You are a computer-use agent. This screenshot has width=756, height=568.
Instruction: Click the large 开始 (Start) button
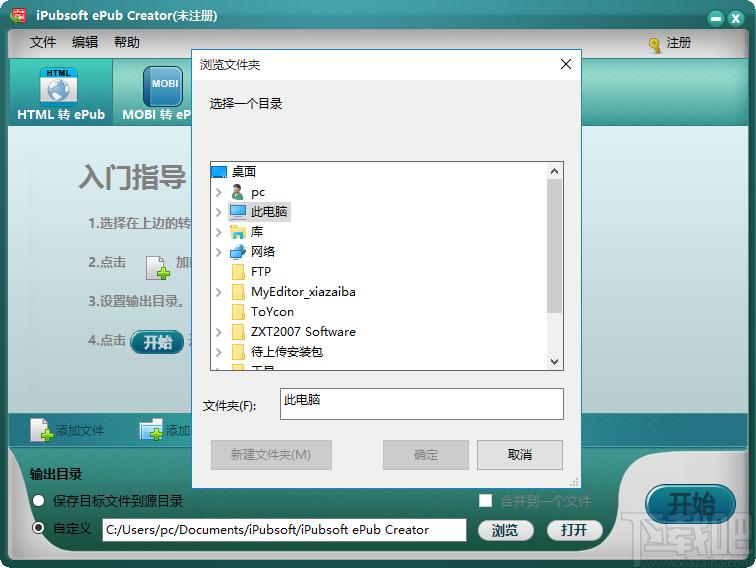pos(690,504)
